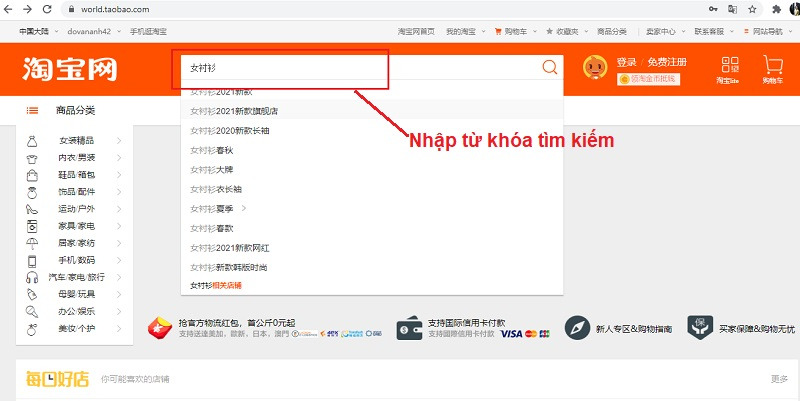Click the orange magnifier search icon
The image size is (800, 401).
(549, 68)
